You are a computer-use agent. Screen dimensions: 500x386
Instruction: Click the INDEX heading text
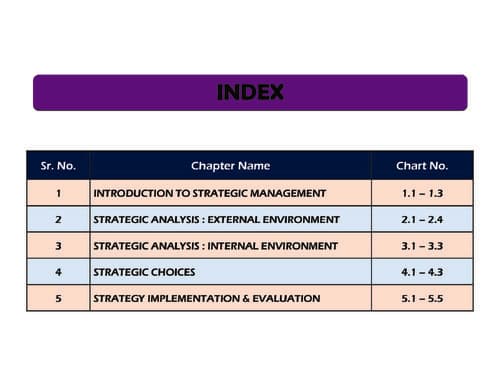click(250, 92)
